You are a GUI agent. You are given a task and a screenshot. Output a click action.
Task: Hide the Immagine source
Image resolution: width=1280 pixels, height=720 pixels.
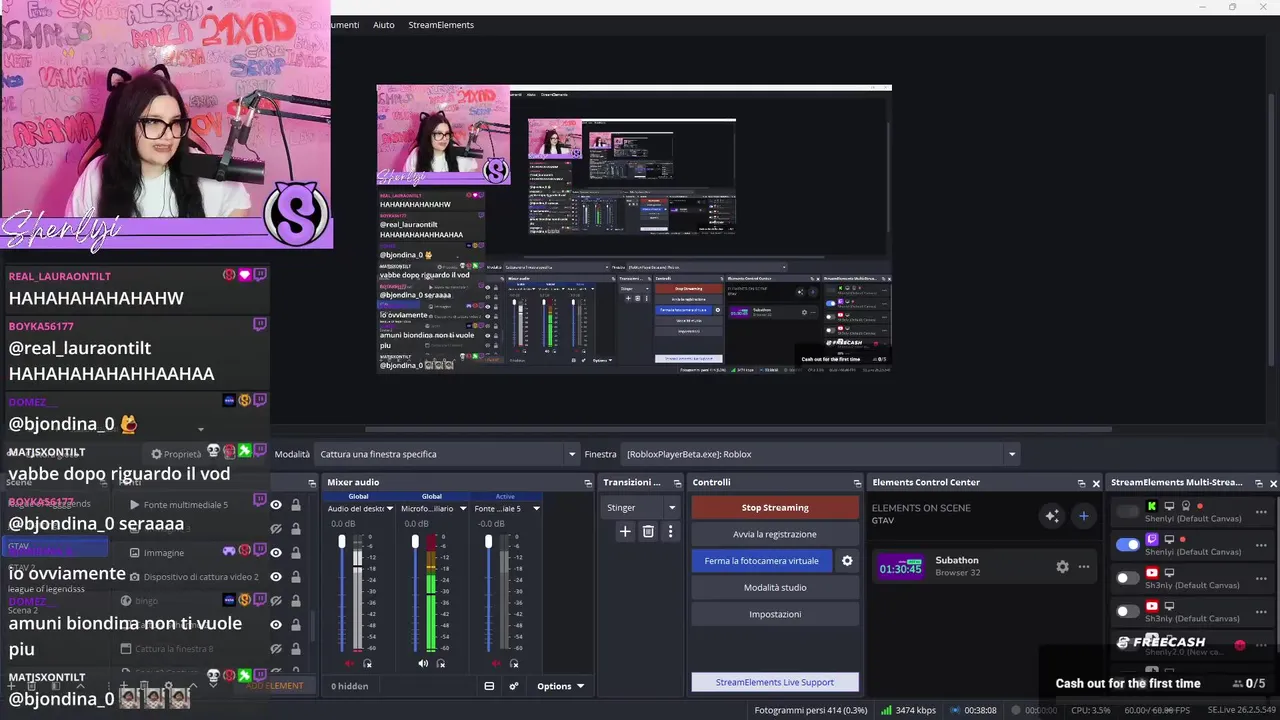pyautogui.click(x=276, y=552)
